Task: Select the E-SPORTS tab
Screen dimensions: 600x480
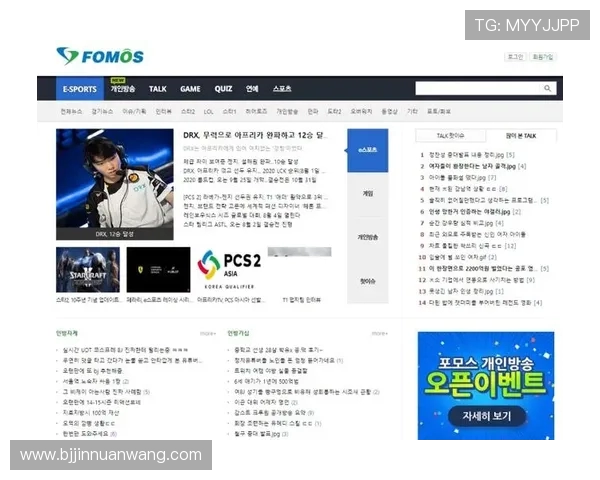Action: click(80, 89)
